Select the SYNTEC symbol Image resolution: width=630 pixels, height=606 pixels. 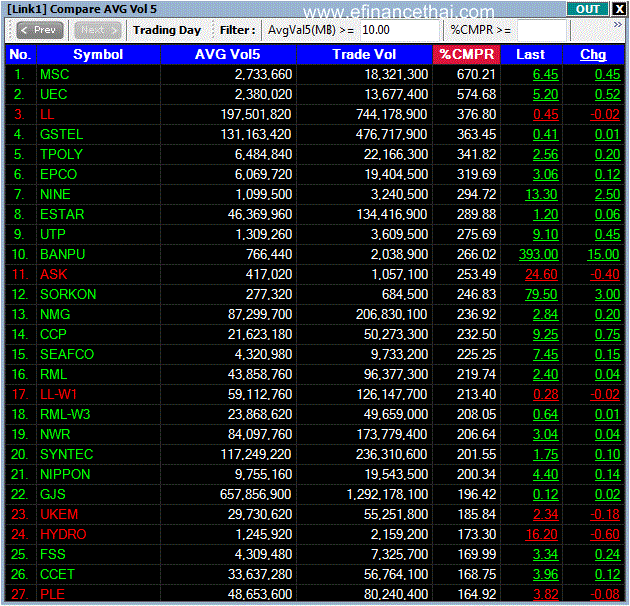click(67, 454)
